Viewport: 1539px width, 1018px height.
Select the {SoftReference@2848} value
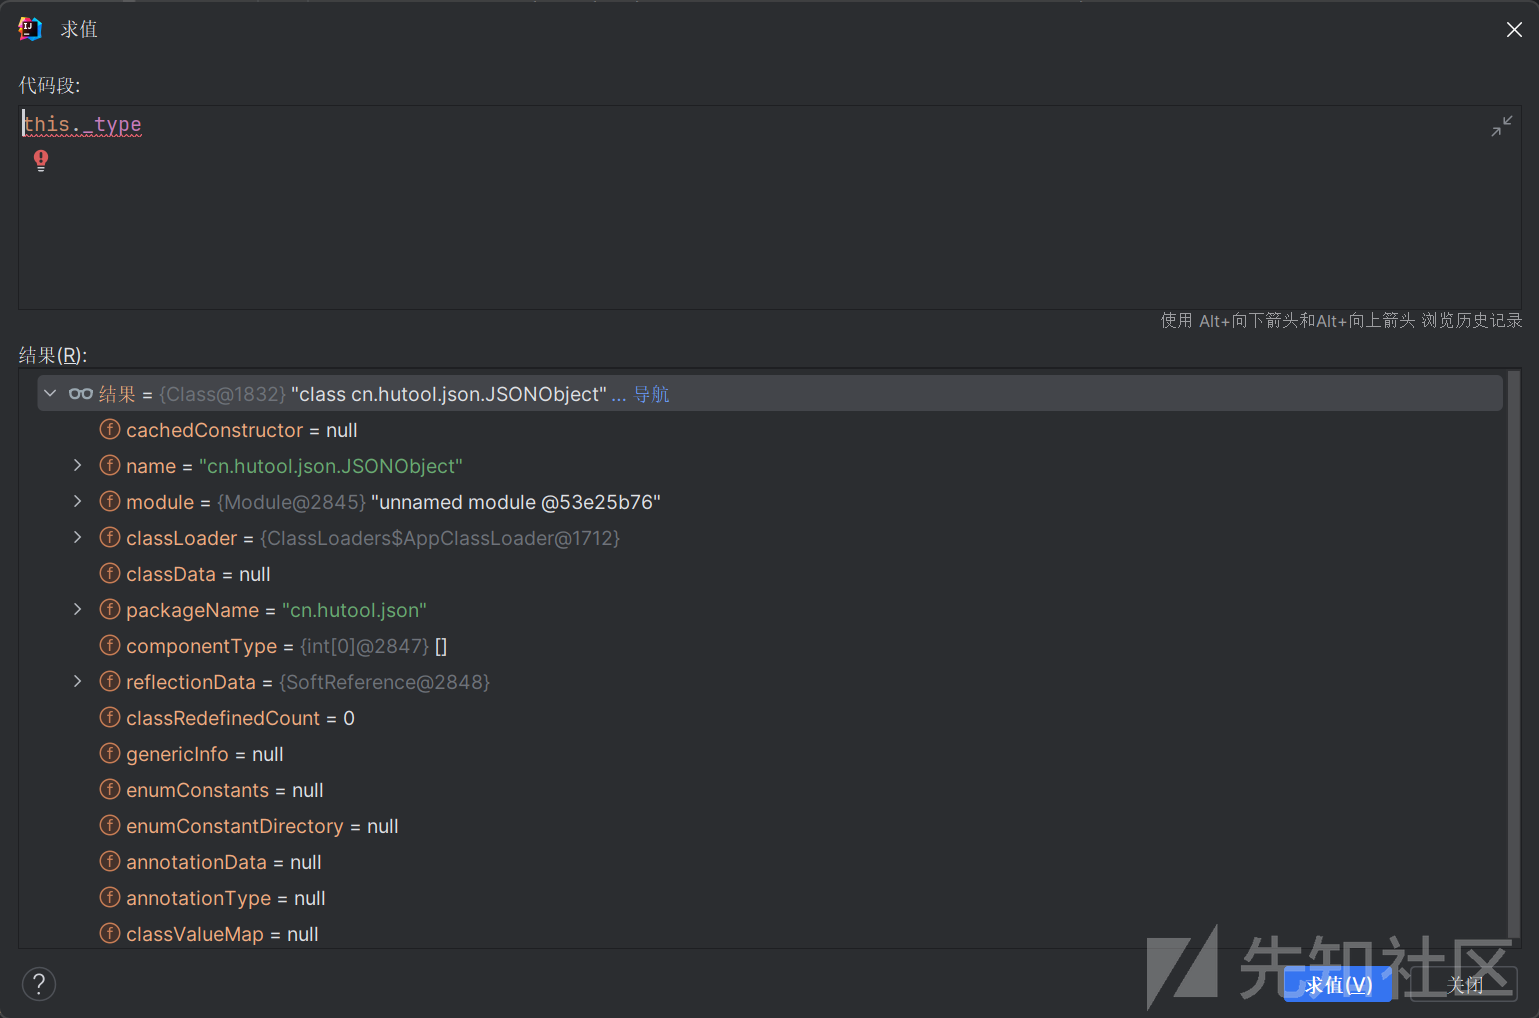pyautogui.click(x=384, y=682)
